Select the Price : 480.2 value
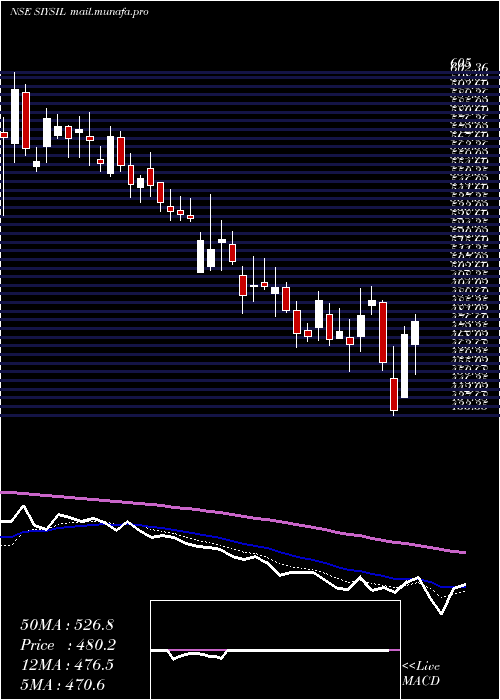The width and height of the screenshot is (500, 700). [68, 645]
